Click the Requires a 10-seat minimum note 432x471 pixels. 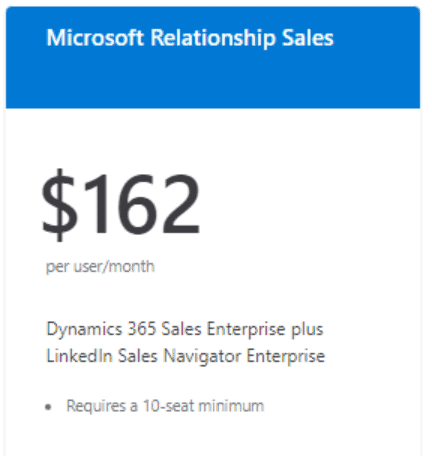click(165, 406)
